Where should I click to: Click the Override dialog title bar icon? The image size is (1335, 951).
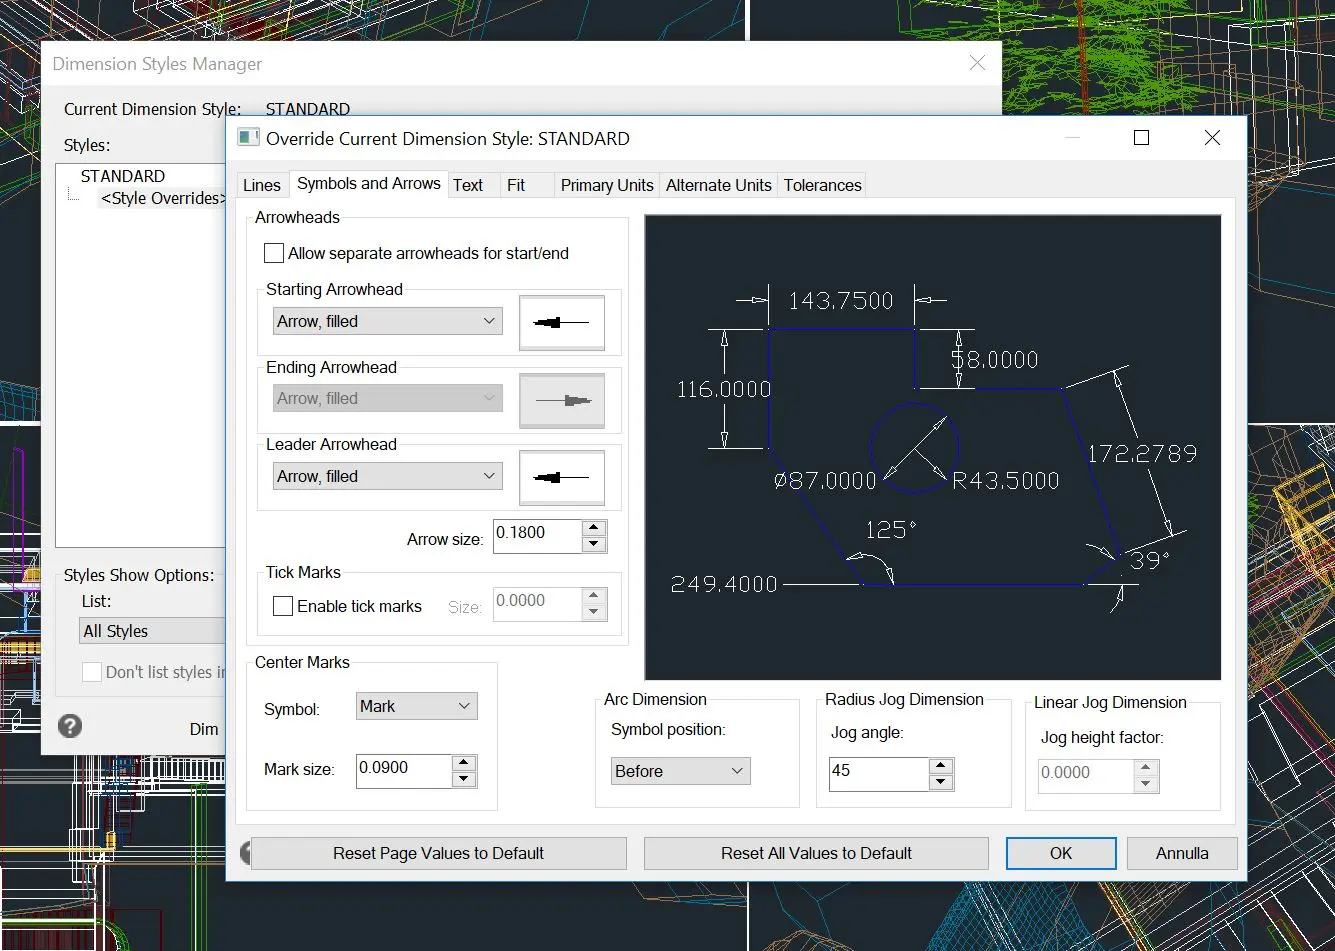point(248,138)
